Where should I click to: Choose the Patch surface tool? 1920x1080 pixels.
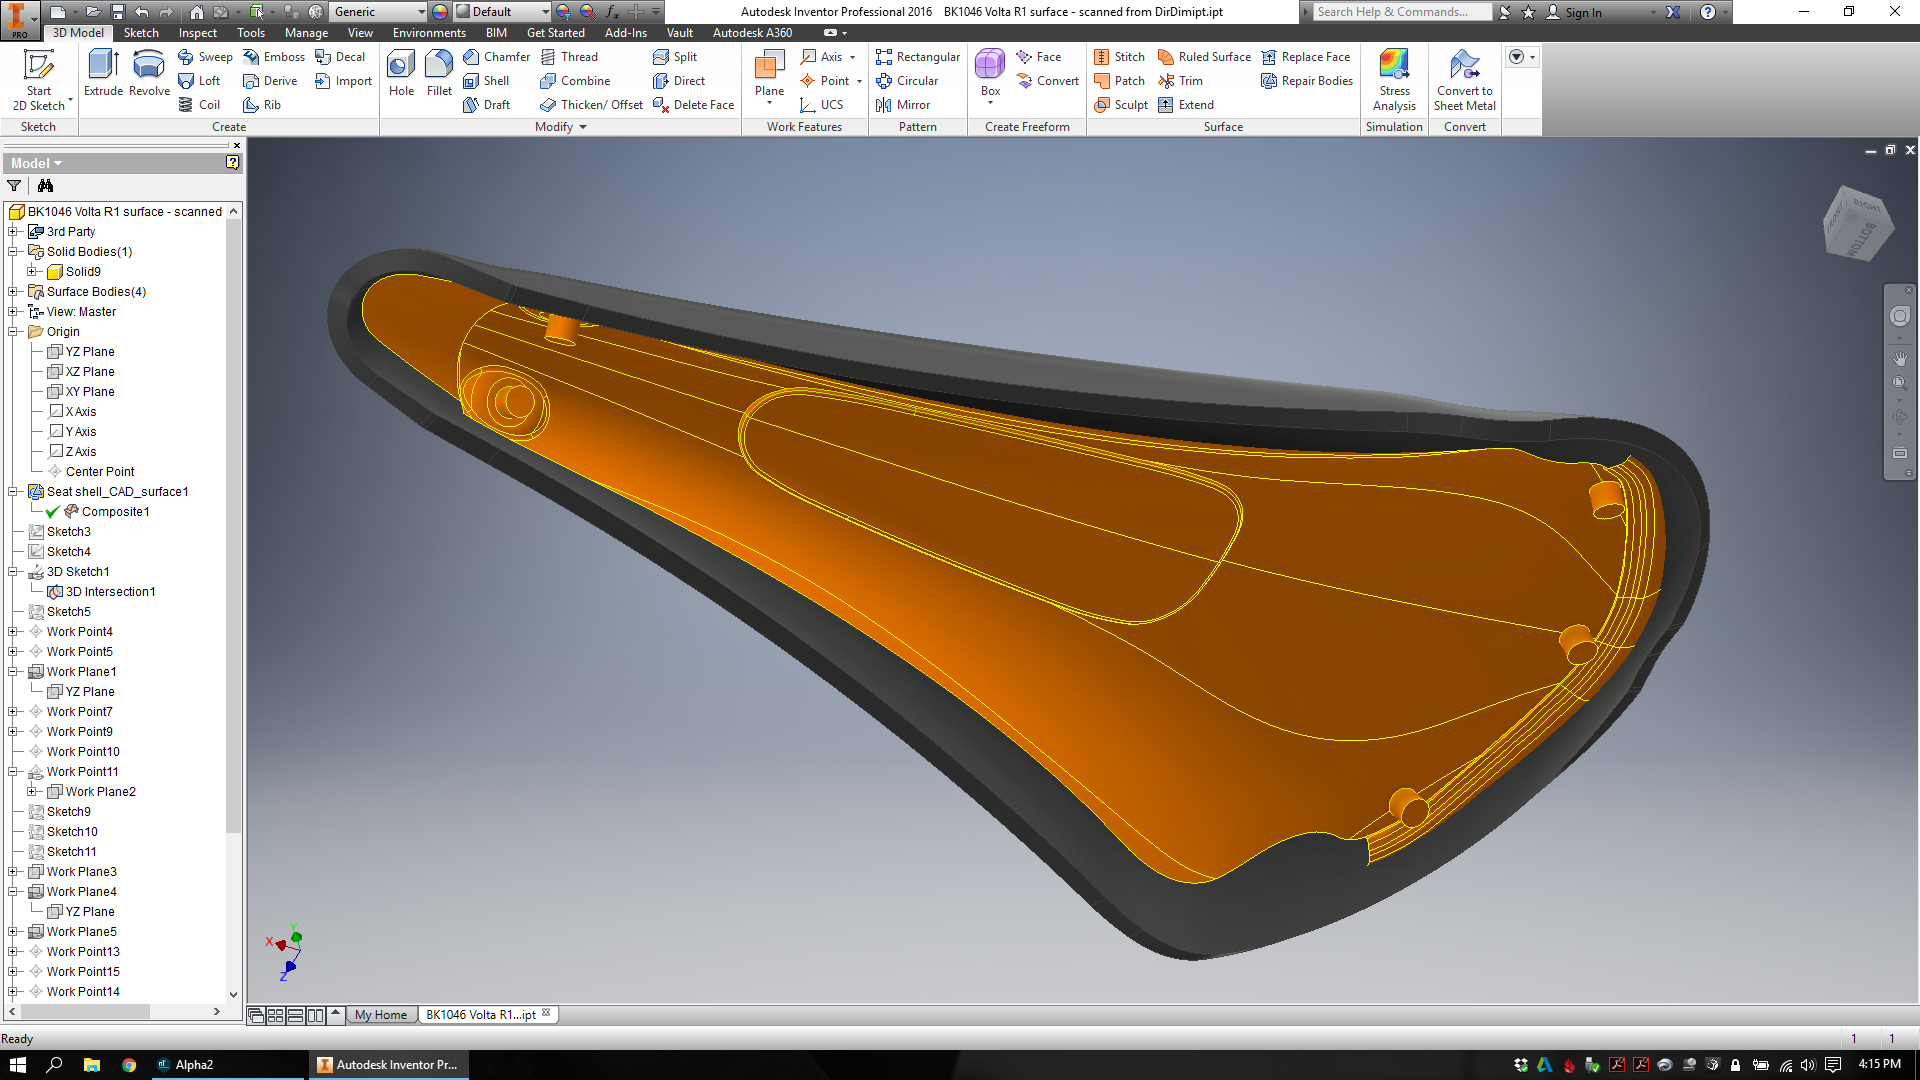pyautogui.click(x=1119, y=81)
